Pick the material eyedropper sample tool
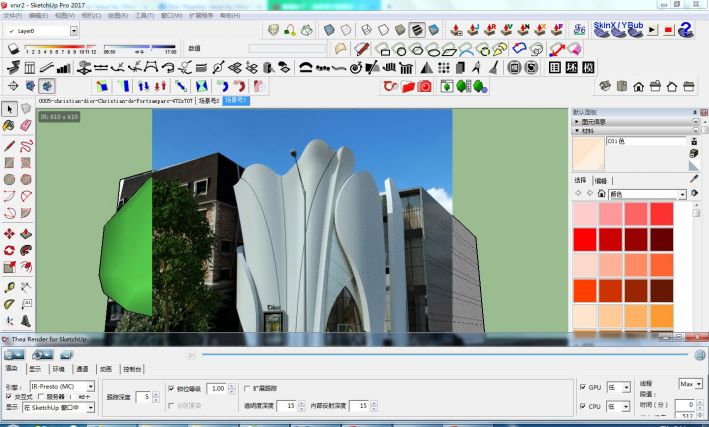Image resolution: width=709 pixels, height=427 pixels. point(694,179)
